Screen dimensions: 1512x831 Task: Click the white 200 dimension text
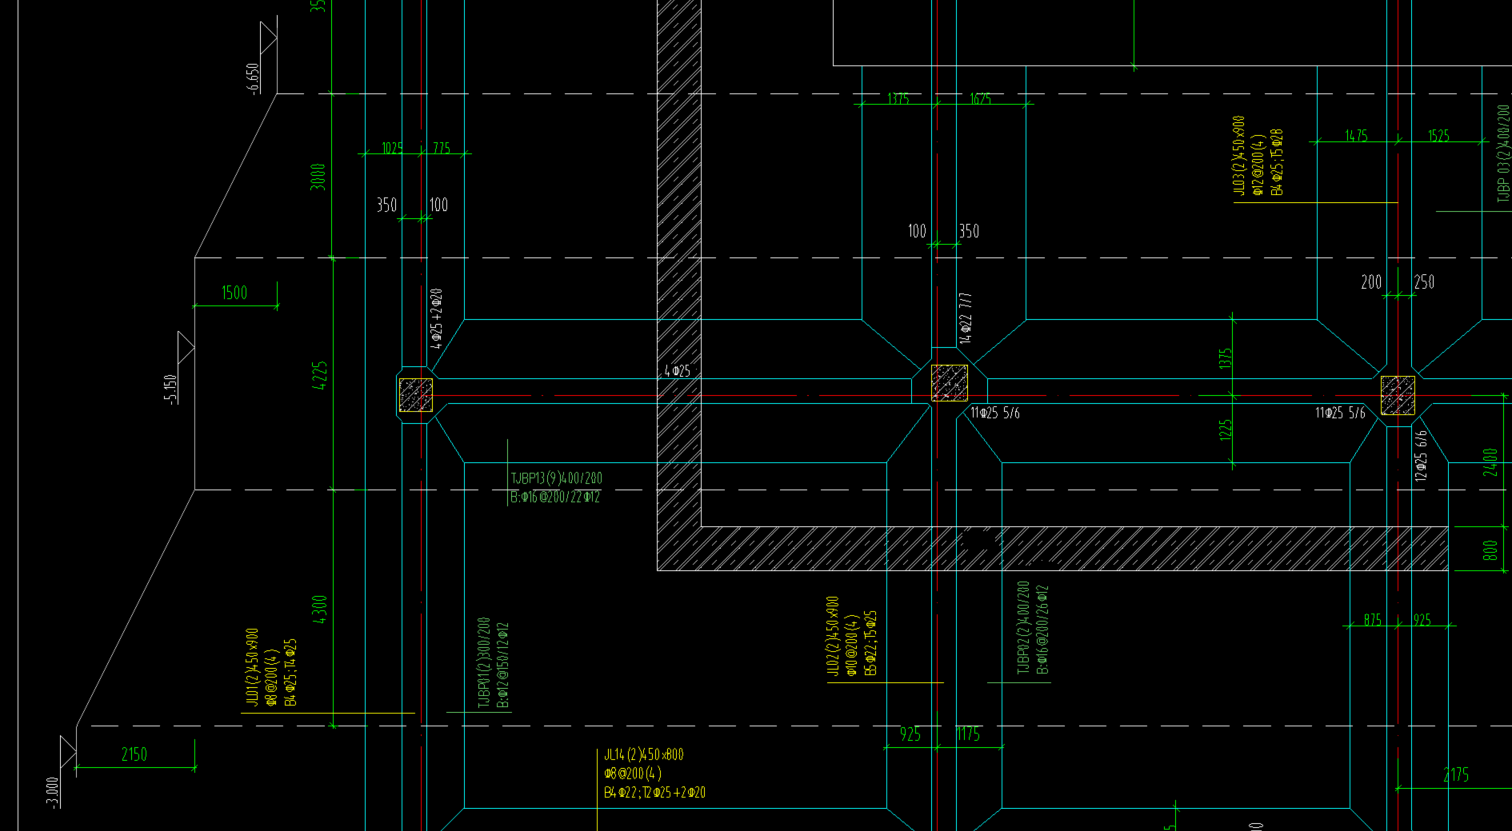point(1371,283)
